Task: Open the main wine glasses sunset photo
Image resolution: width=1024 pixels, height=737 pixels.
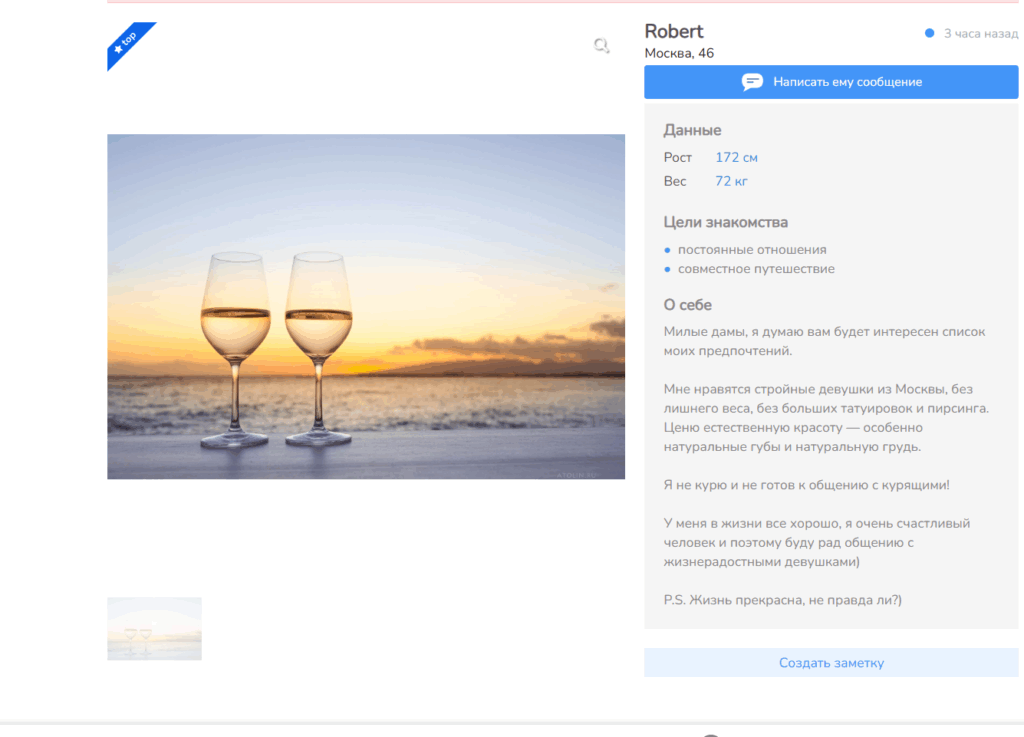Action: [x=366, y=306]
